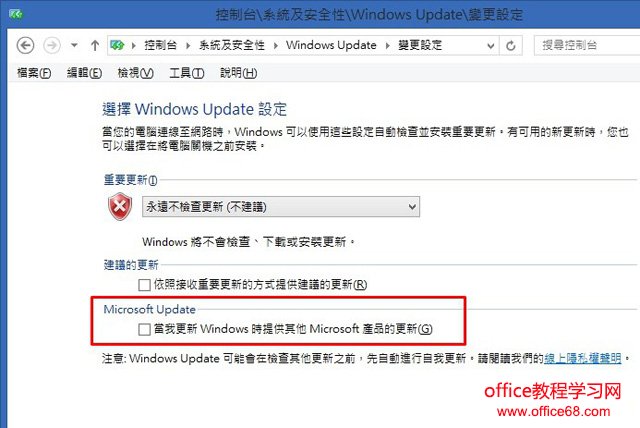Go up one folder level

point(95,45)
